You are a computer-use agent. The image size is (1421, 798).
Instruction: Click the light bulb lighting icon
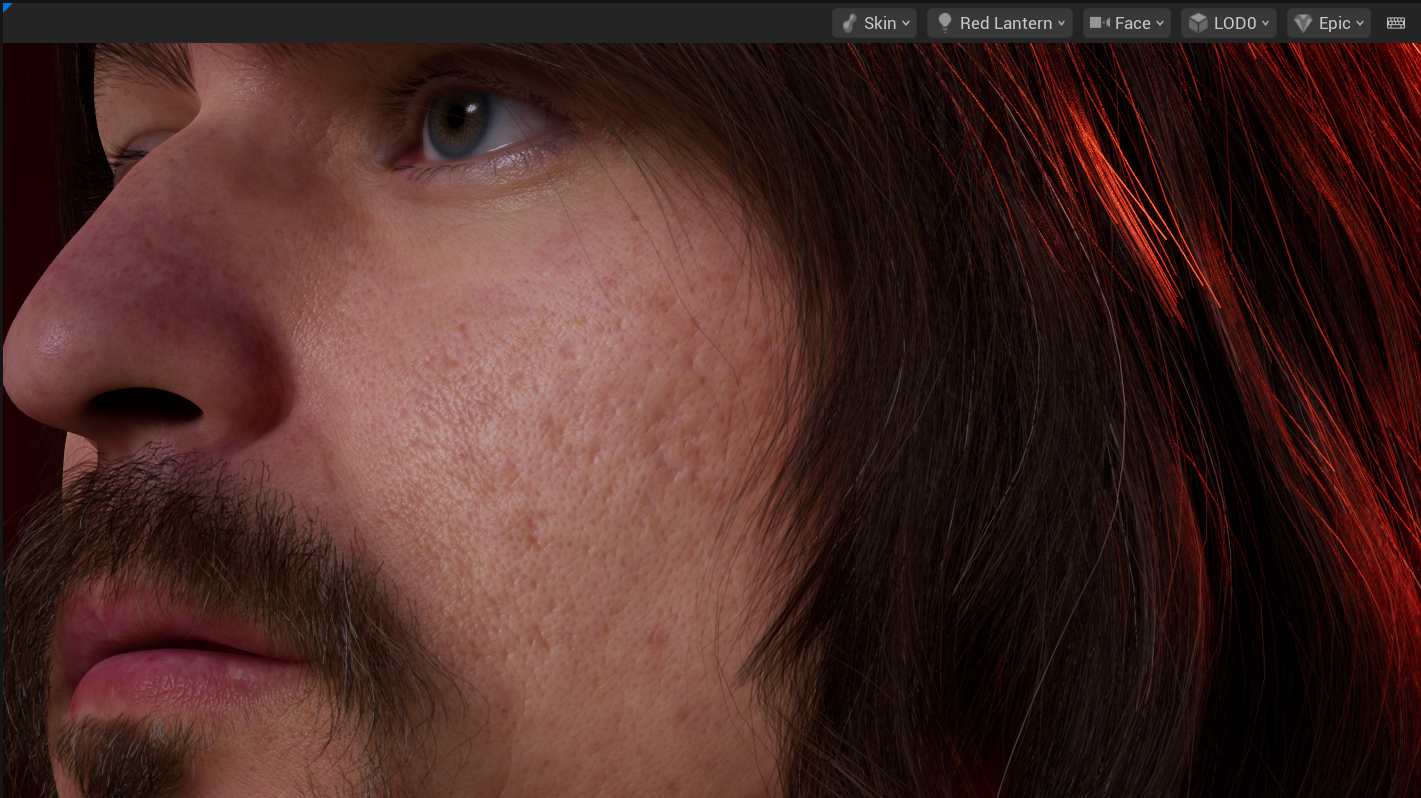(944, 23)
